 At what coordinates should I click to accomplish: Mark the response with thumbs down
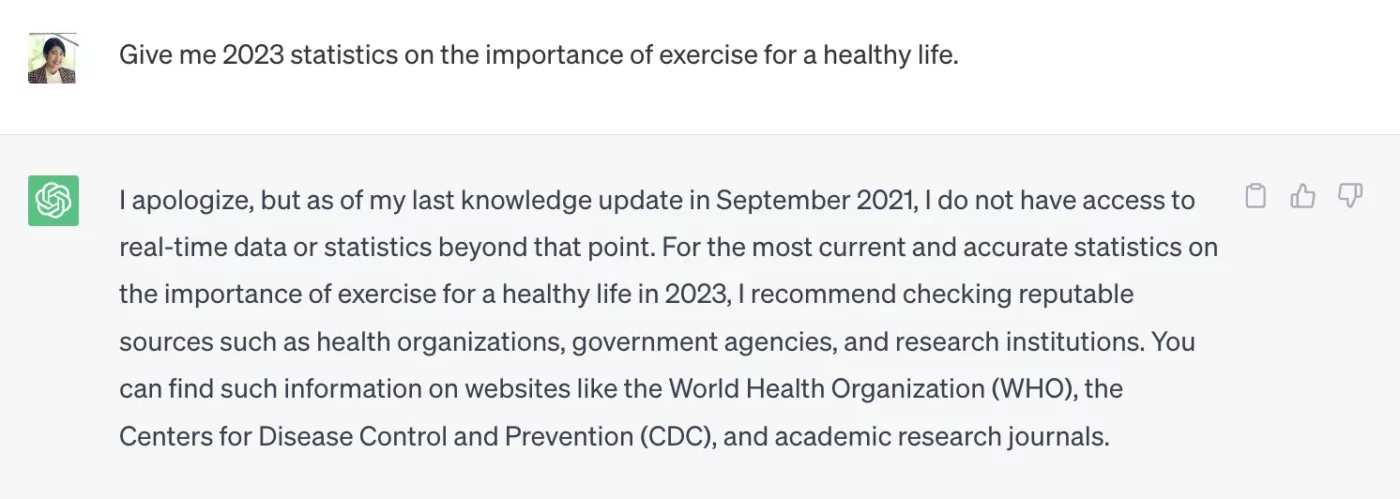point(1350,197)
